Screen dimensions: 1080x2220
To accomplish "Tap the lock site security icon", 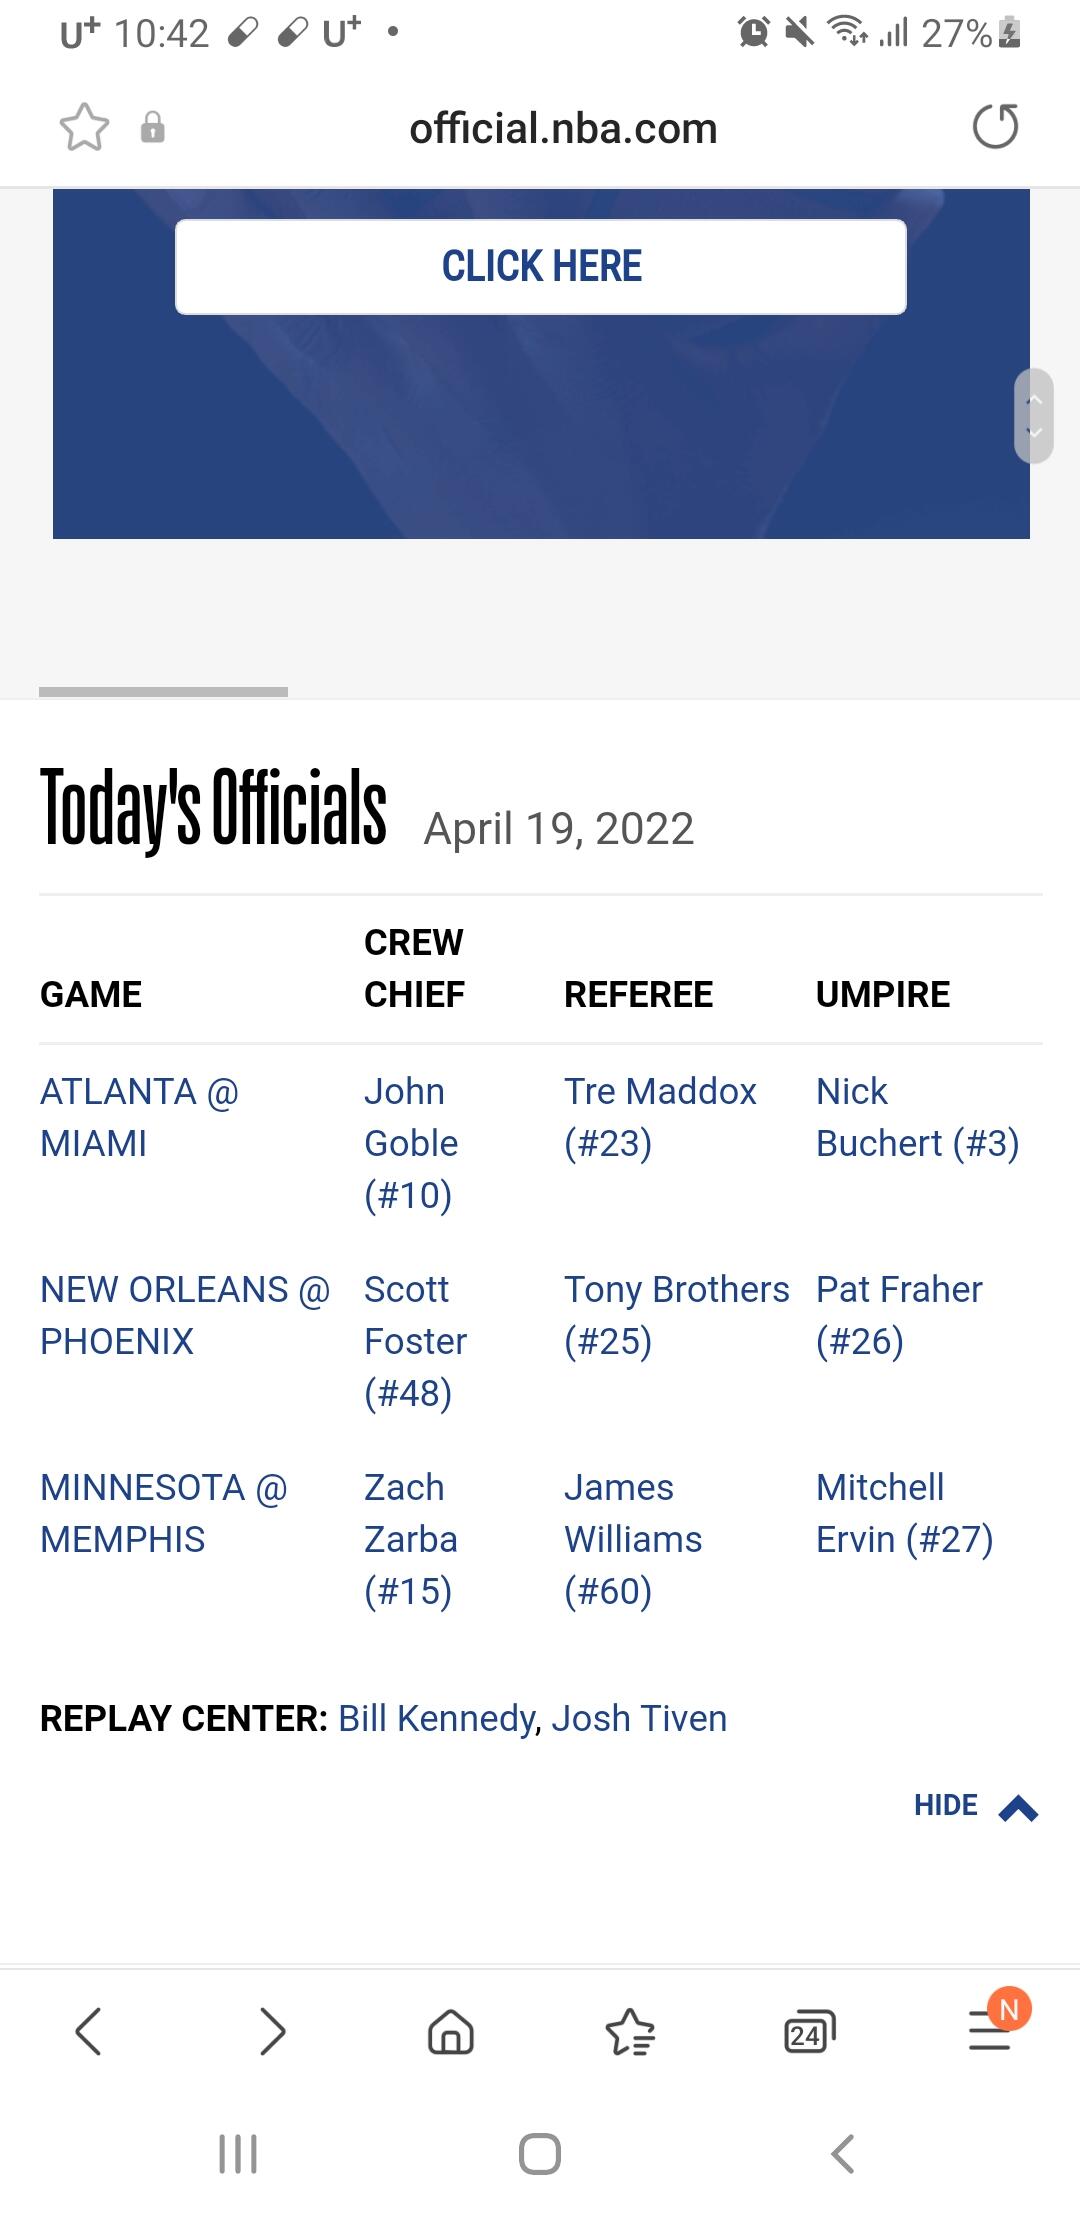I will coord(152,128).
